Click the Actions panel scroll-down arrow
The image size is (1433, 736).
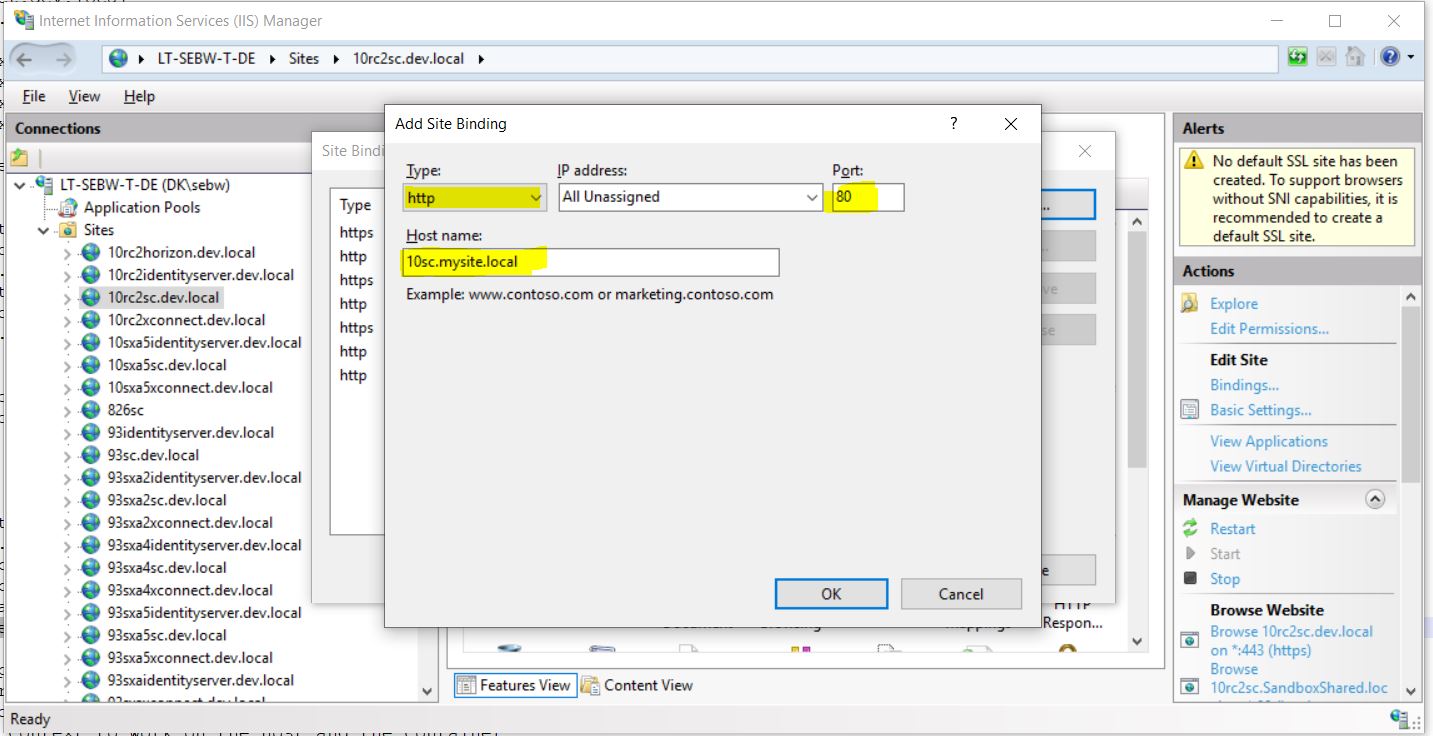point(1410,690)
